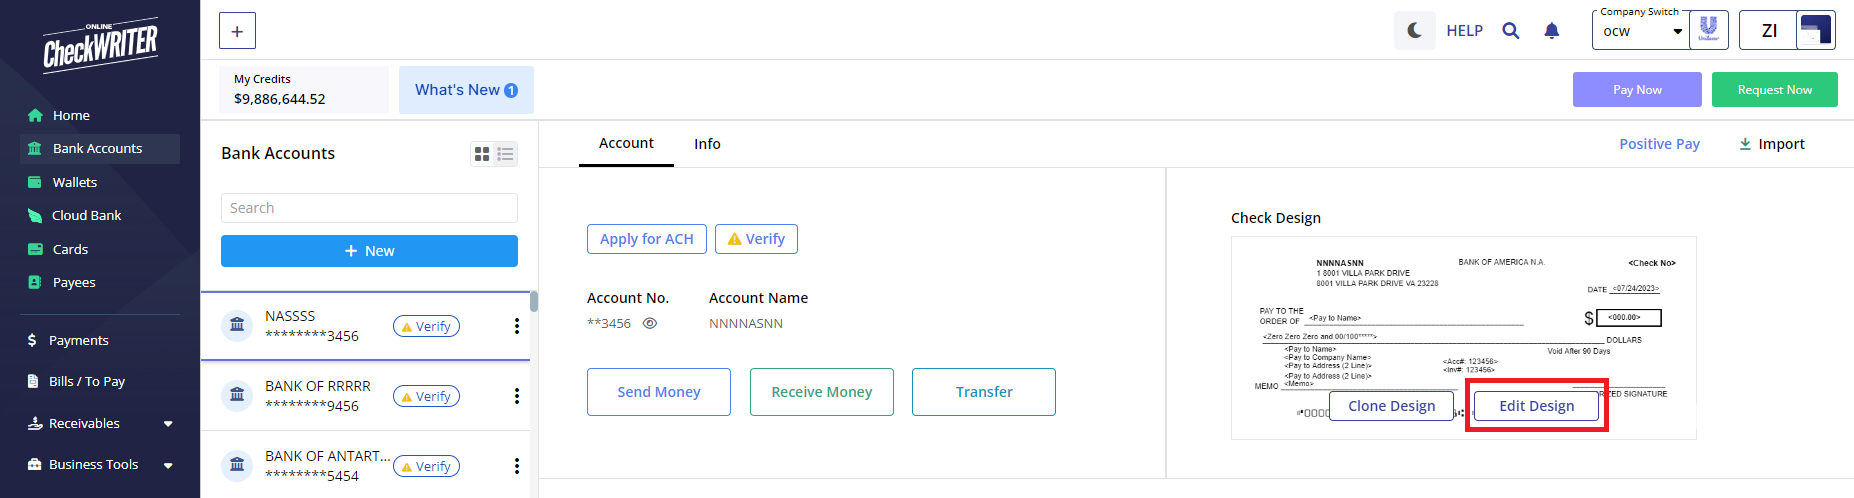Click the bank accounts Search field
Screen dimensions: 1854x498
coord(369,208)
